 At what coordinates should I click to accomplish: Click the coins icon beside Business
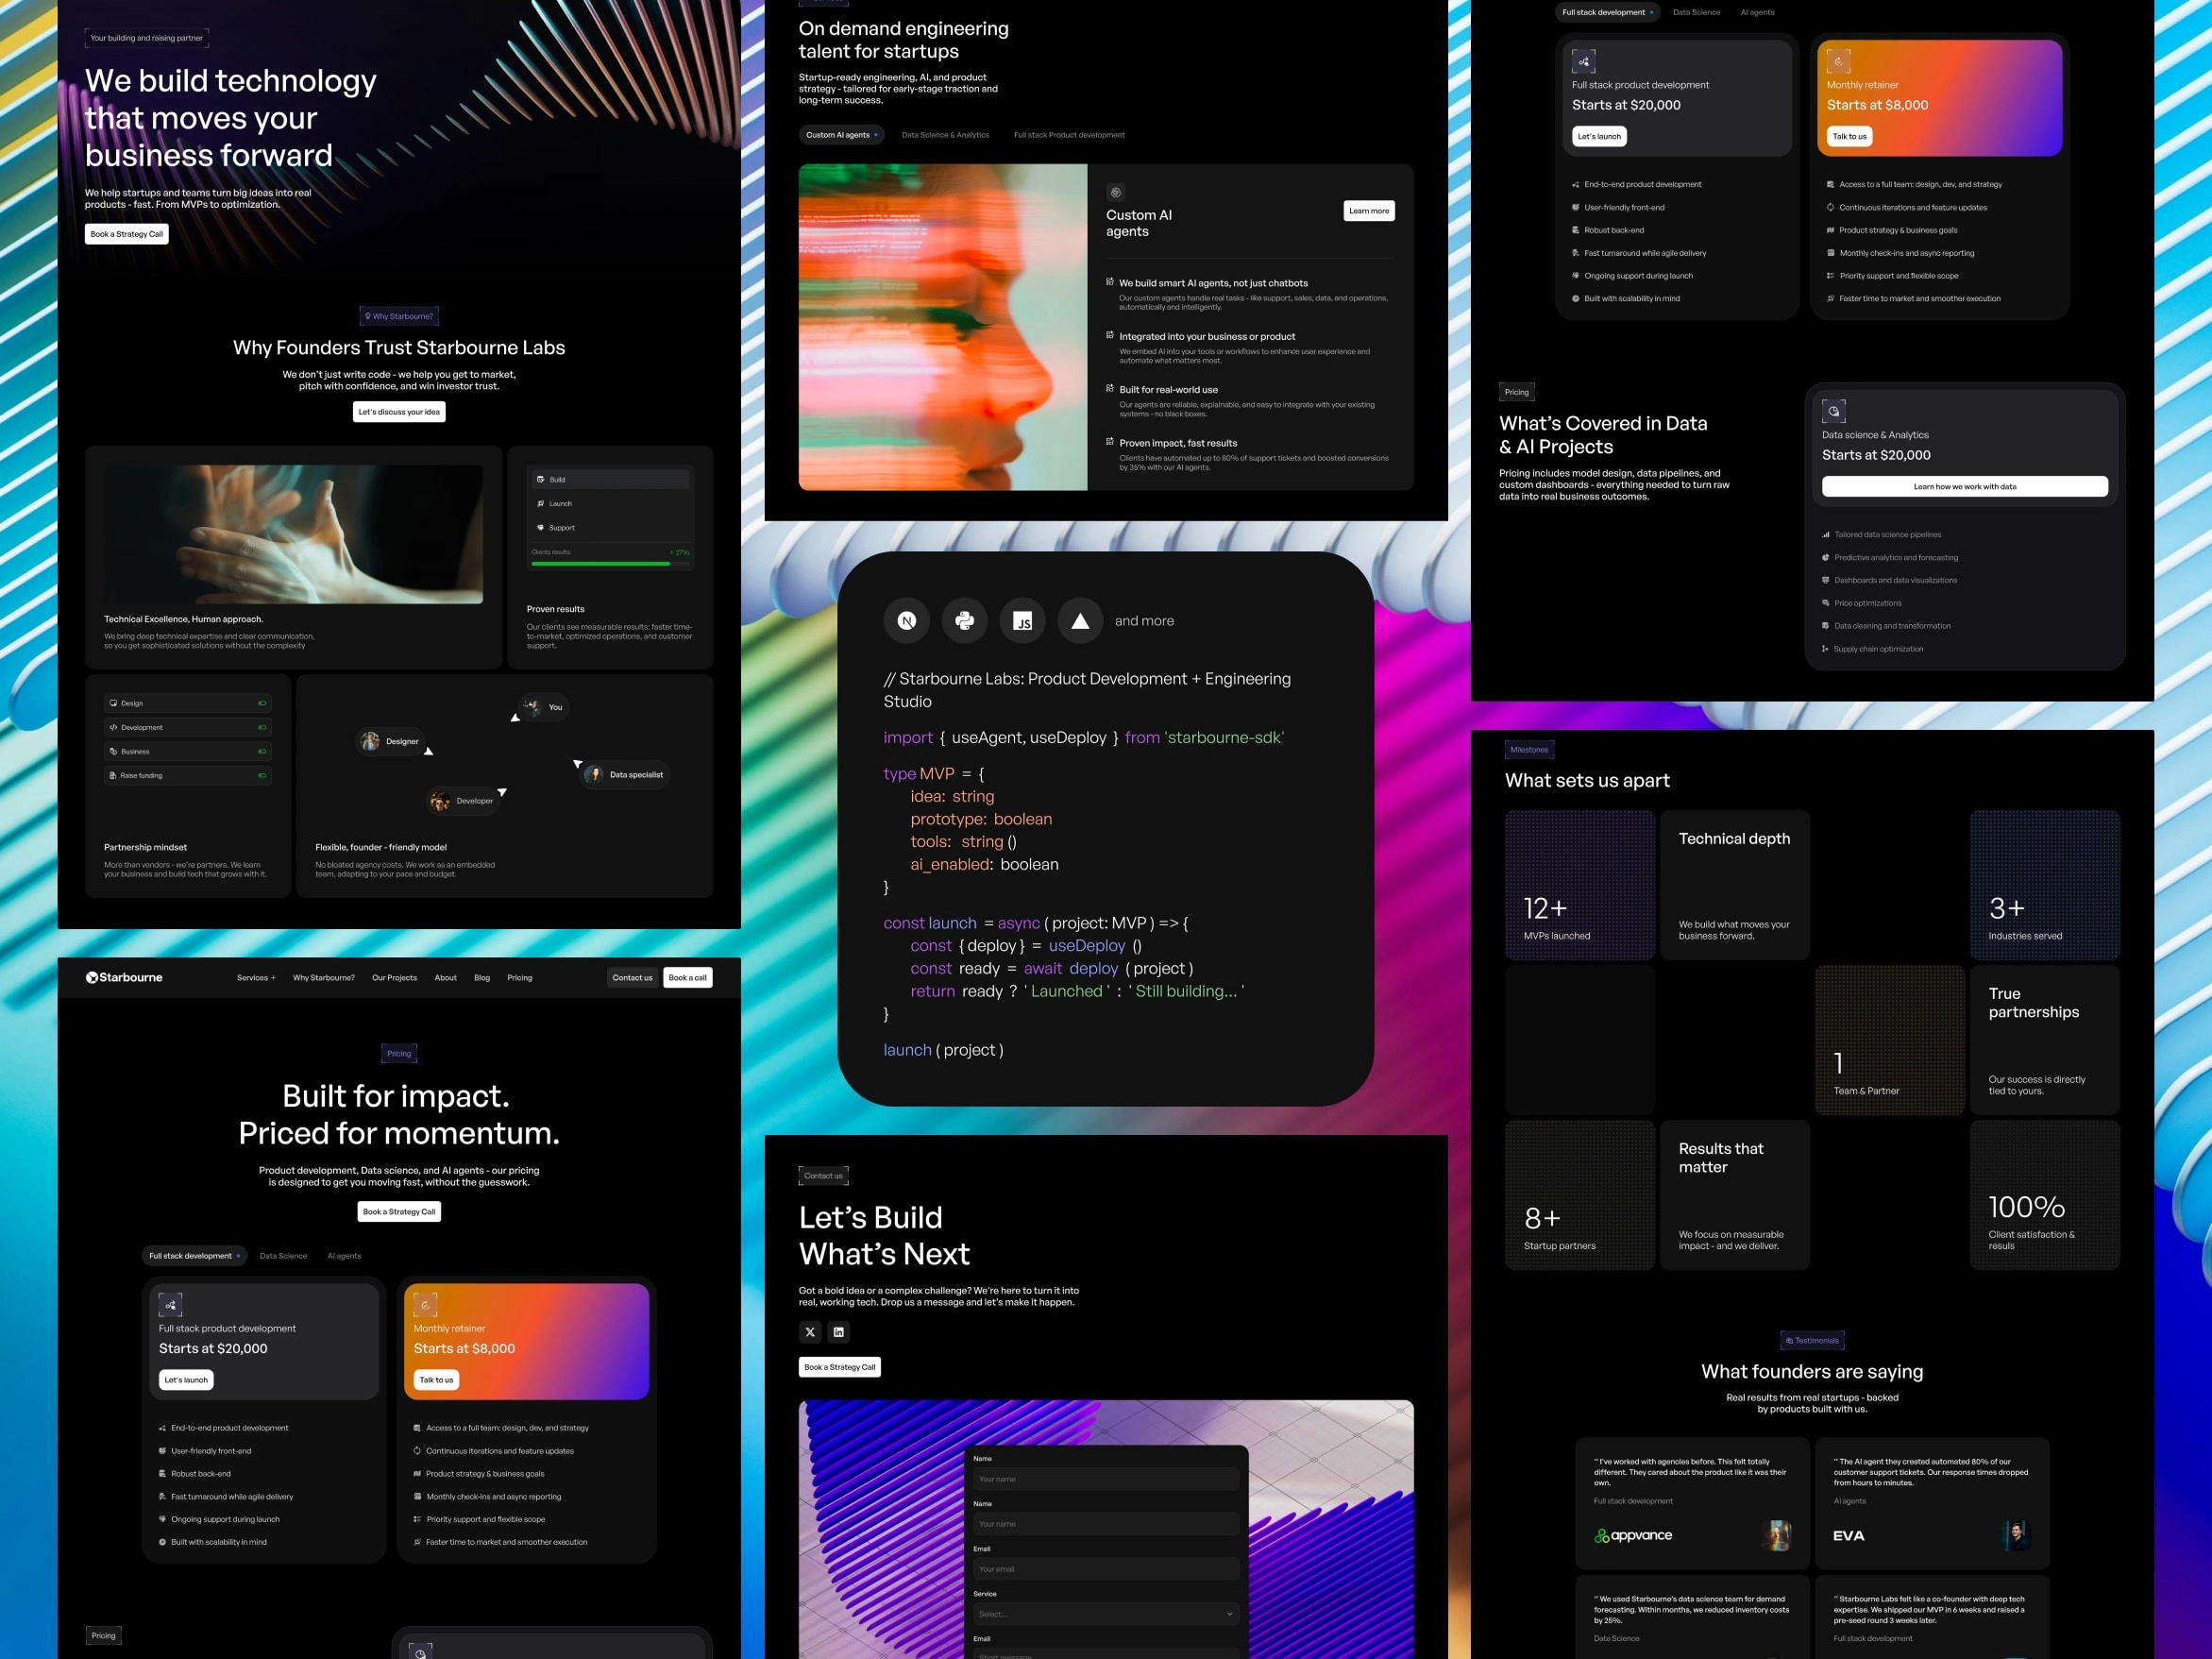pos(113,751)
